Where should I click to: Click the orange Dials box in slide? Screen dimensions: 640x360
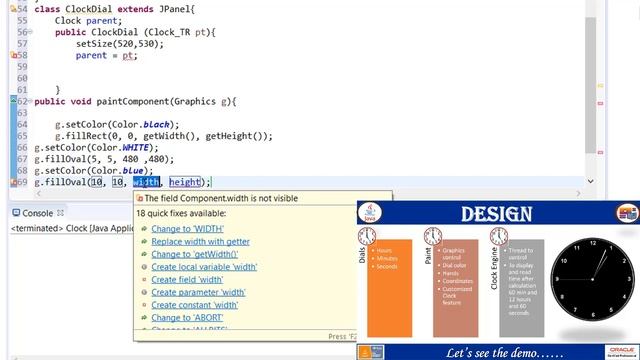click(x=389, y=288)
